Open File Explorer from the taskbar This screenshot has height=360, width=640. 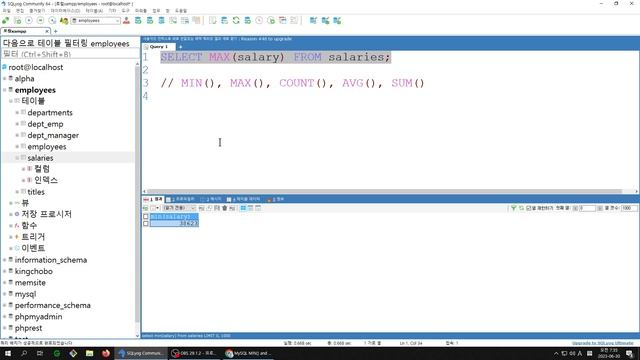89,353
